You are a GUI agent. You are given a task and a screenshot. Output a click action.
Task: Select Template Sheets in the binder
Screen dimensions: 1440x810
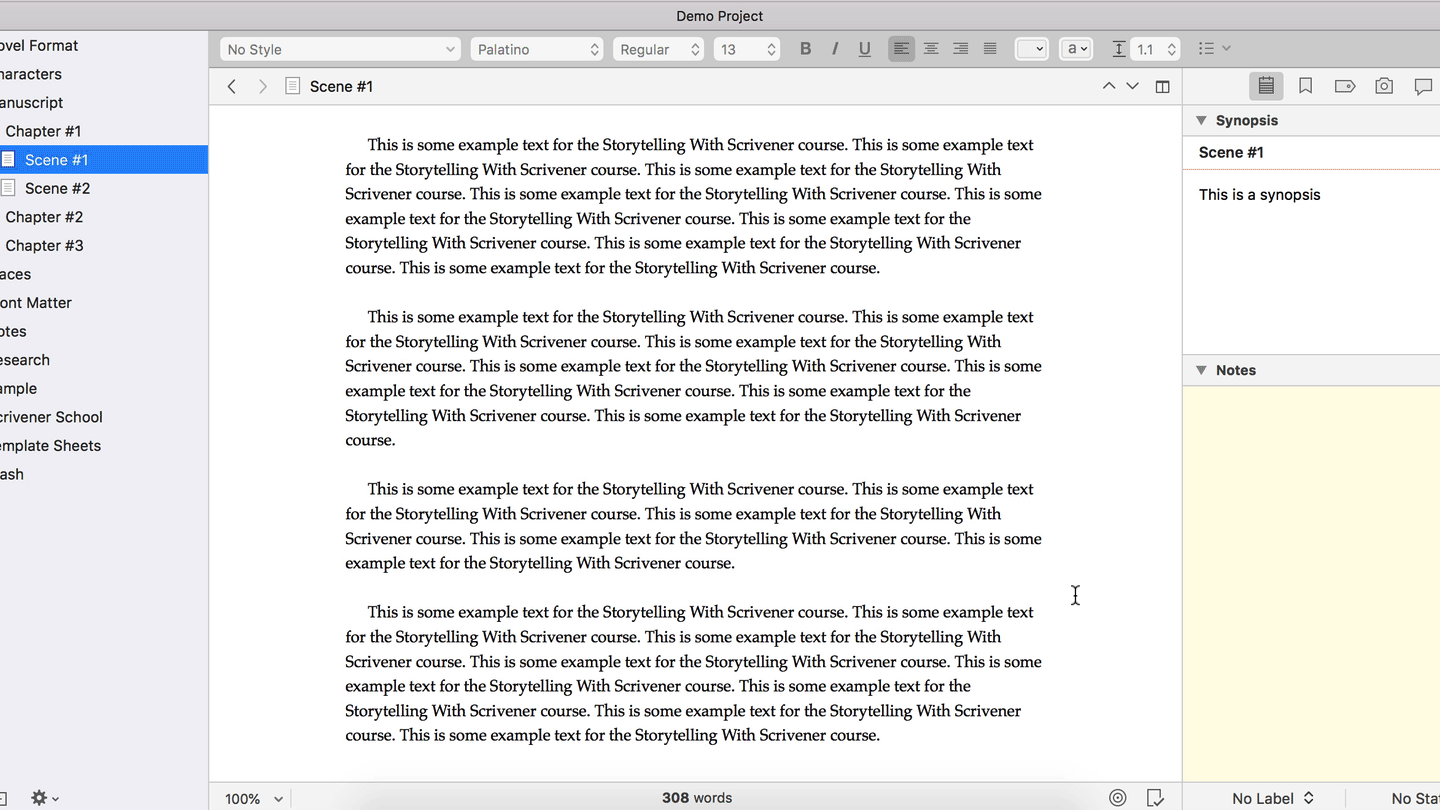pos(104,446)
